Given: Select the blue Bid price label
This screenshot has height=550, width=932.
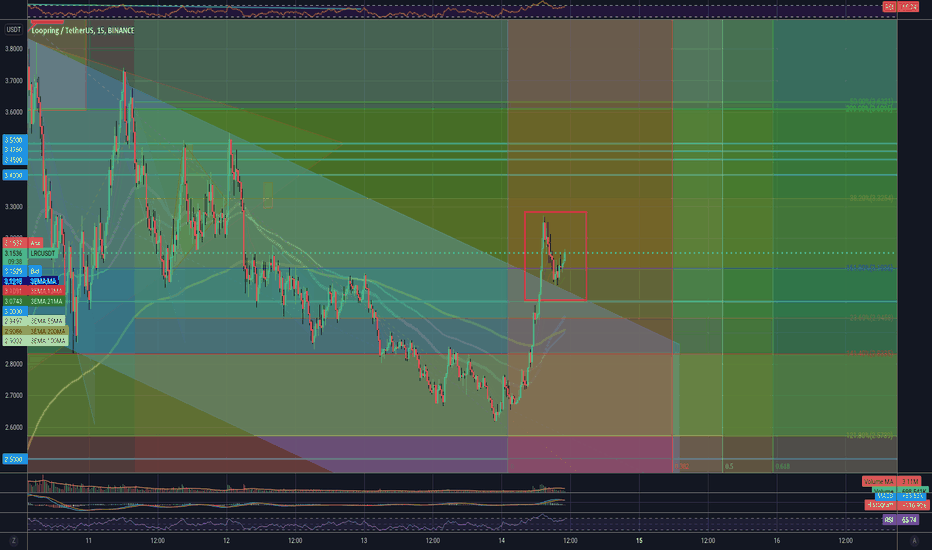Looking at the screenshot, I should click(21, 271).
